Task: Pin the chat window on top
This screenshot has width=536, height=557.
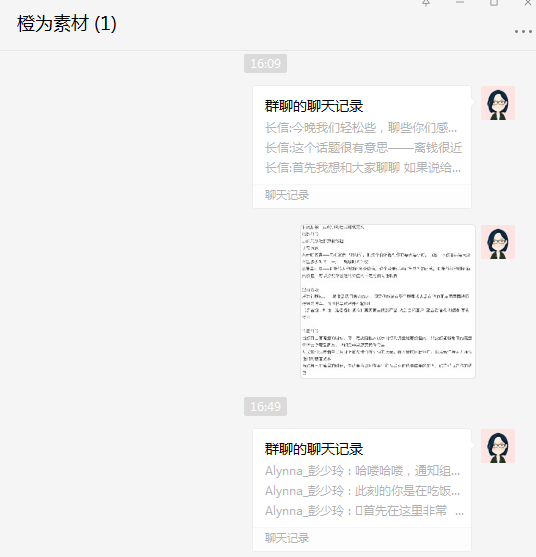Action: click(426, 3)
